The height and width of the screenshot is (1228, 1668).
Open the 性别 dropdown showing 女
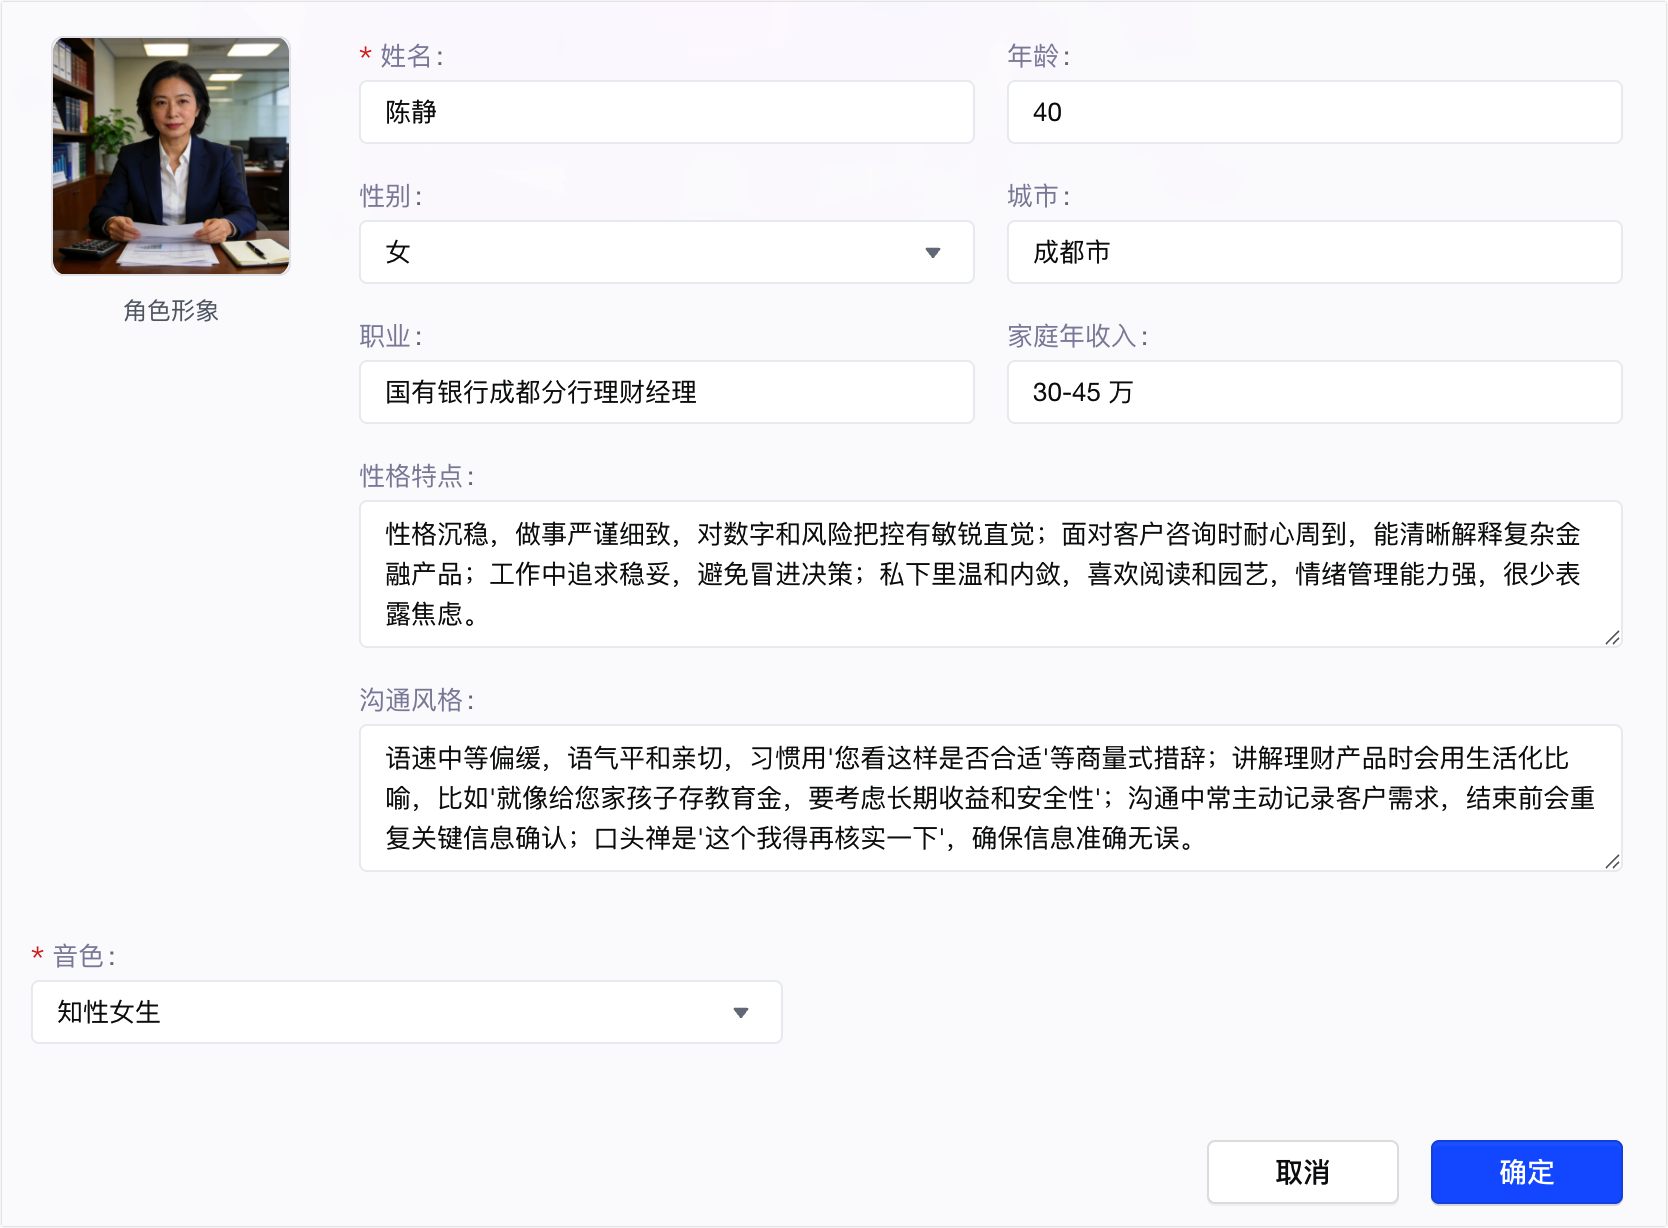667,252
